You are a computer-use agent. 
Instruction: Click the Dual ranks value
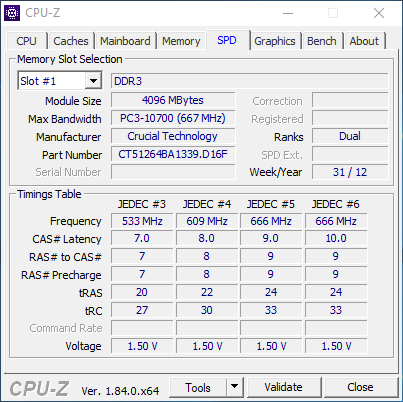pos(350,136)
